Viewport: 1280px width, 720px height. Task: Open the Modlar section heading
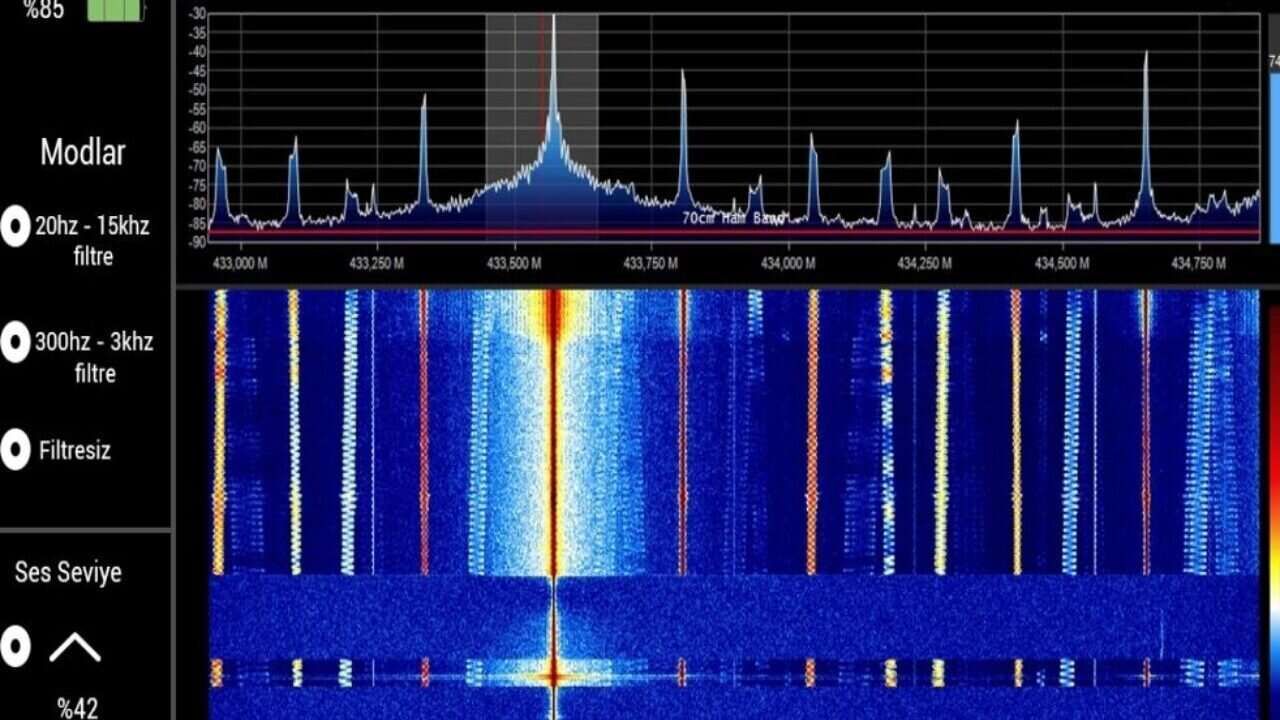(x=83, y=153)
